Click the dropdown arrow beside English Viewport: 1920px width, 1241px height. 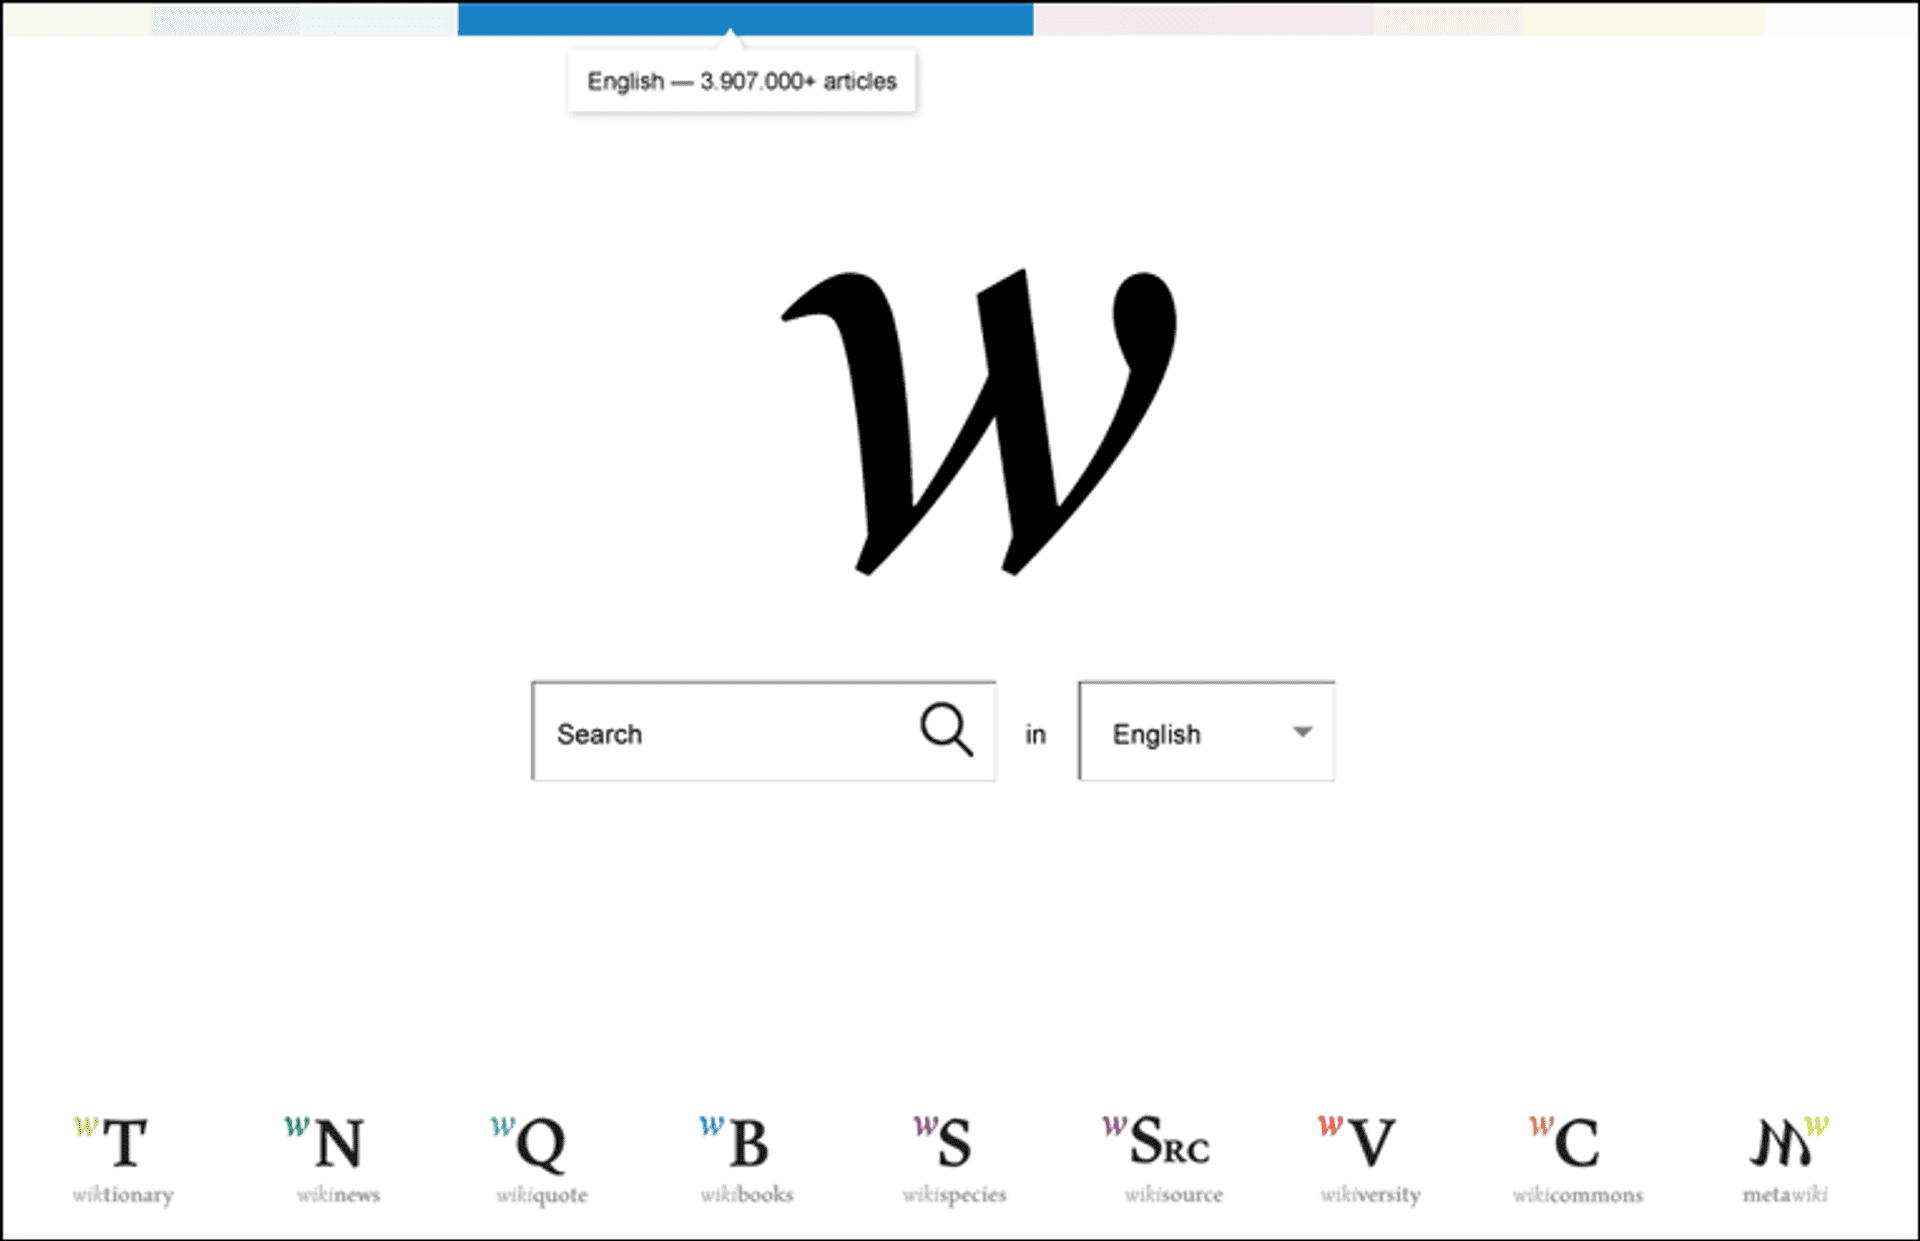tap(1301, 732)
